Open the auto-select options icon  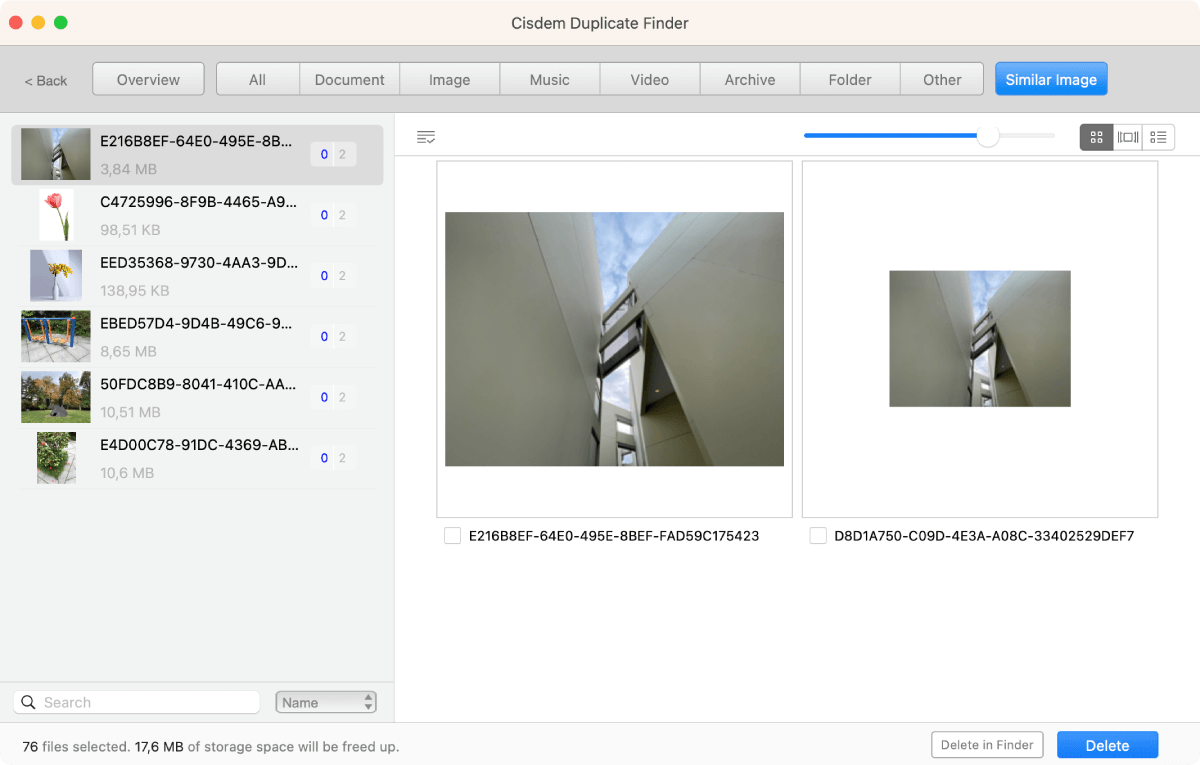[426, 137]
